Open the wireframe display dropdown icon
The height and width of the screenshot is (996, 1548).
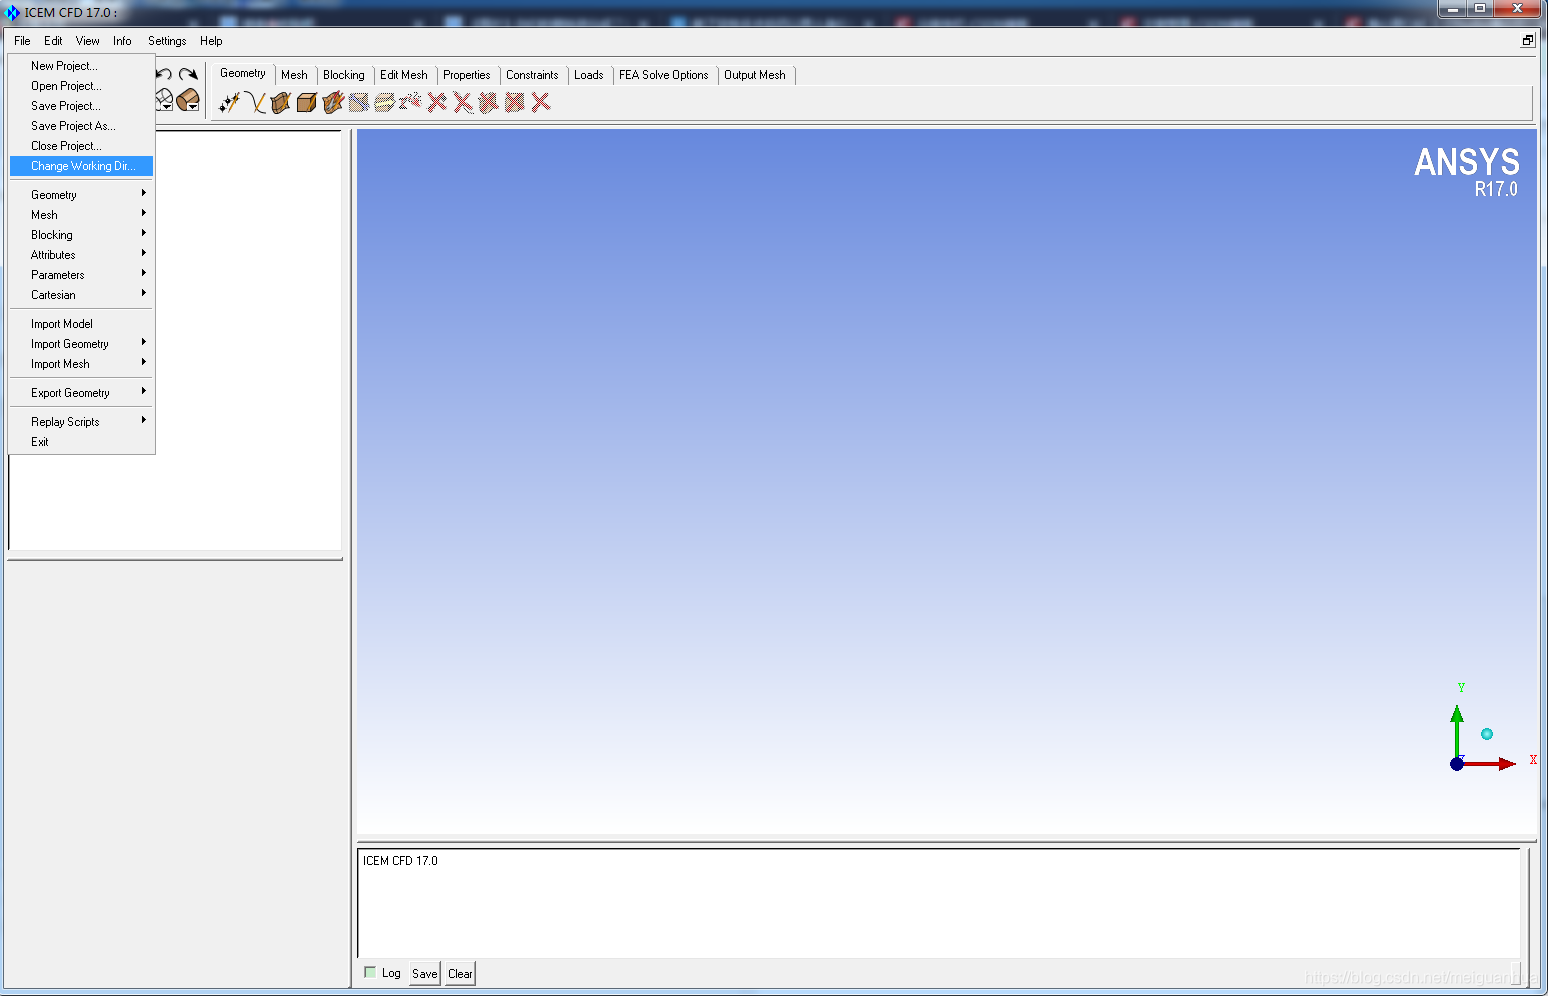pyautogui.click(x=165, y=100)
